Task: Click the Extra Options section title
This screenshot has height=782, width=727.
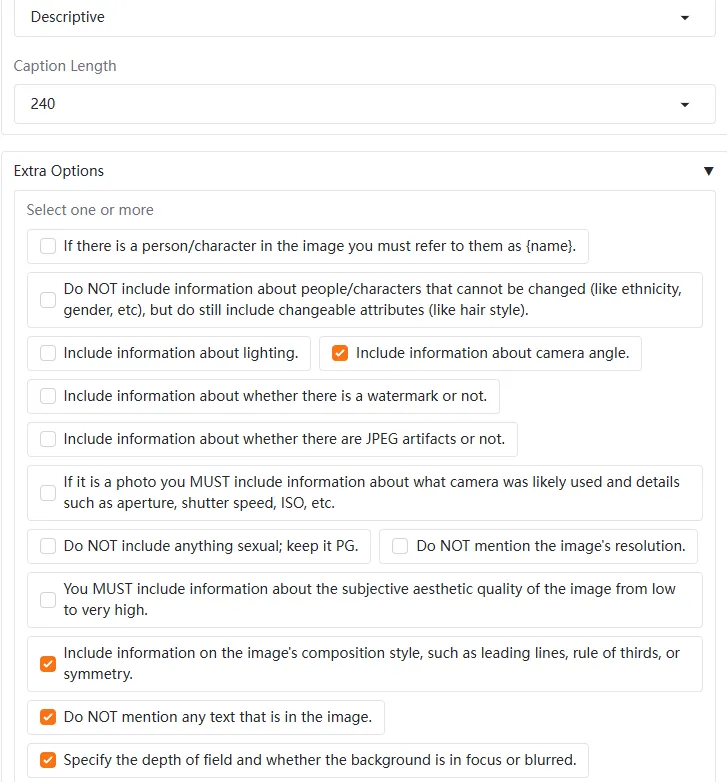Action: 59,171
